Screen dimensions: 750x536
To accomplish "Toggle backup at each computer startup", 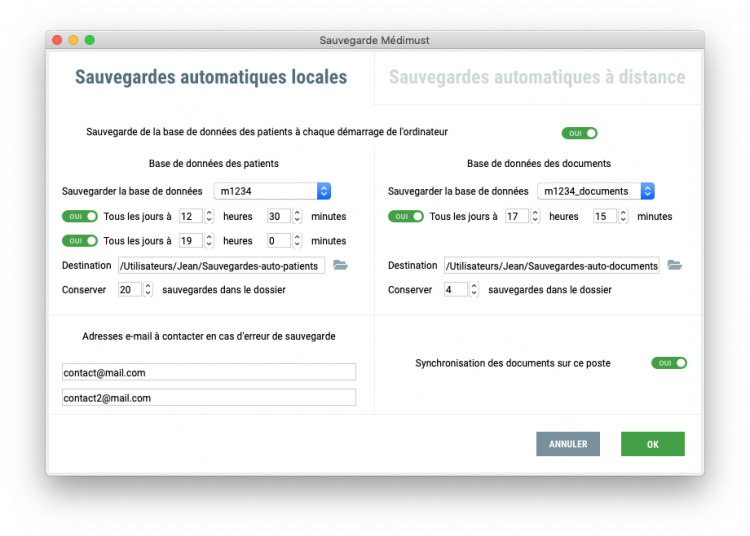I will 579,133.
